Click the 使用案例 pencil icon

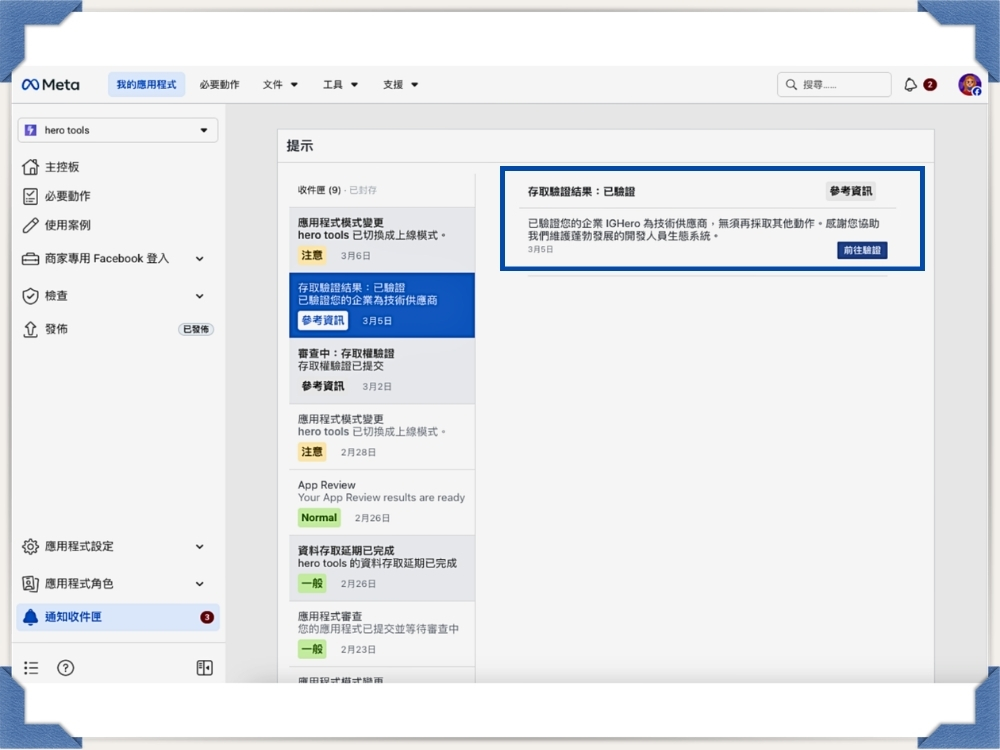click(31, 226)
